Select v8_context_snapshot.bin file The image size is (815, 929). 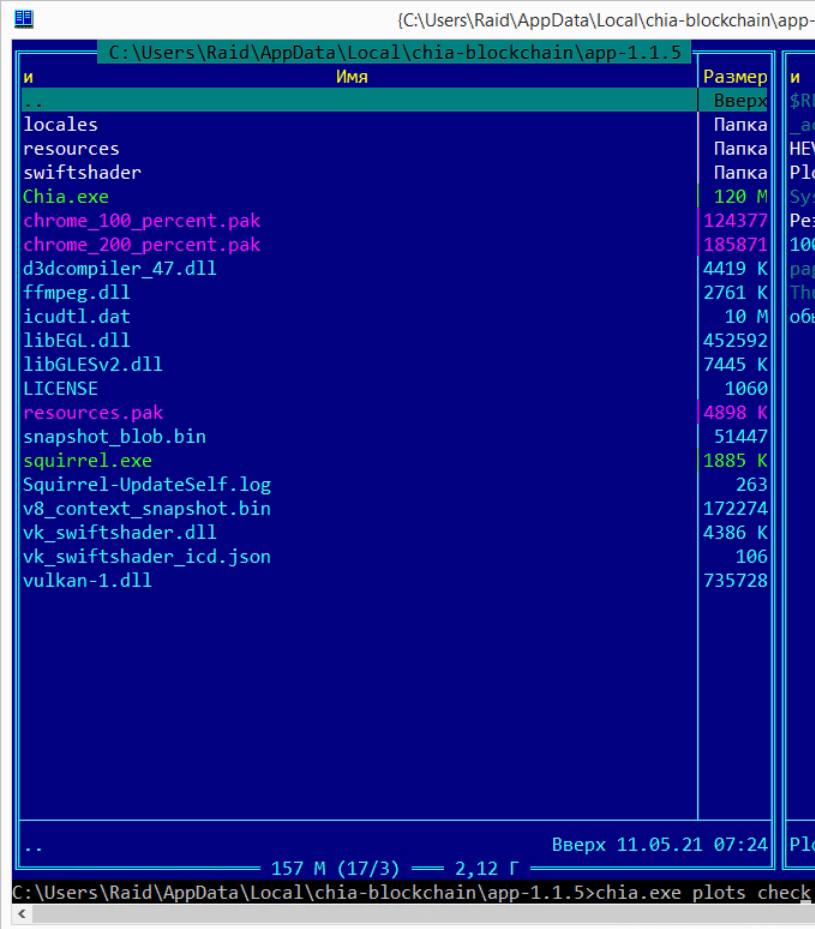click(147, 508)
